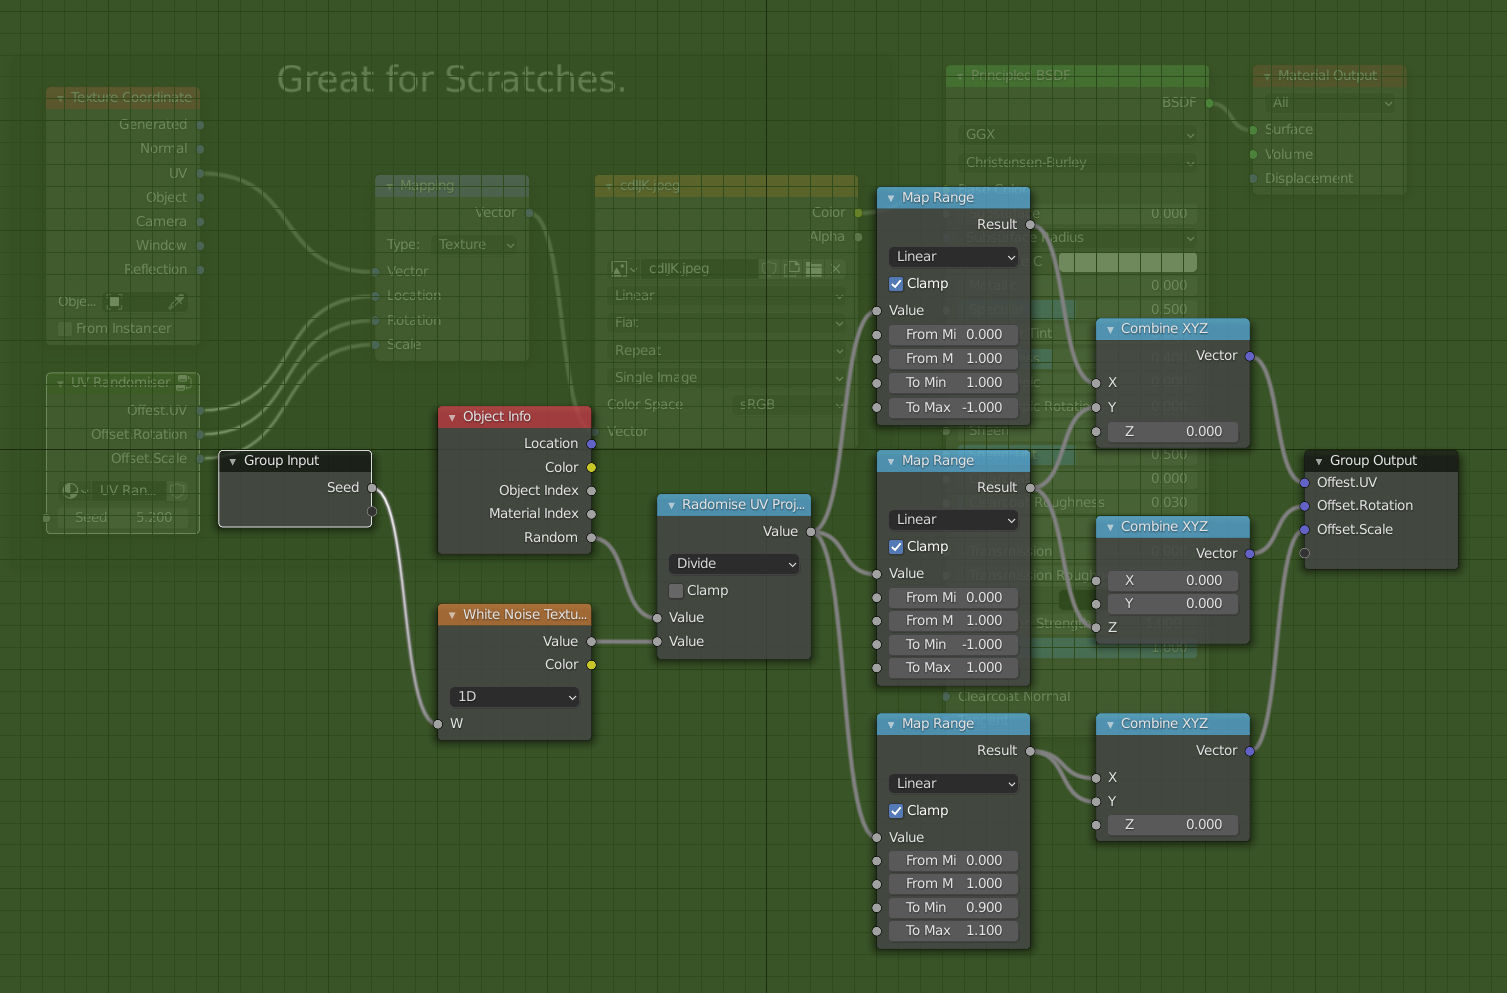Click the empty output socket below Seed on Group Input

(x=372, y=511)
